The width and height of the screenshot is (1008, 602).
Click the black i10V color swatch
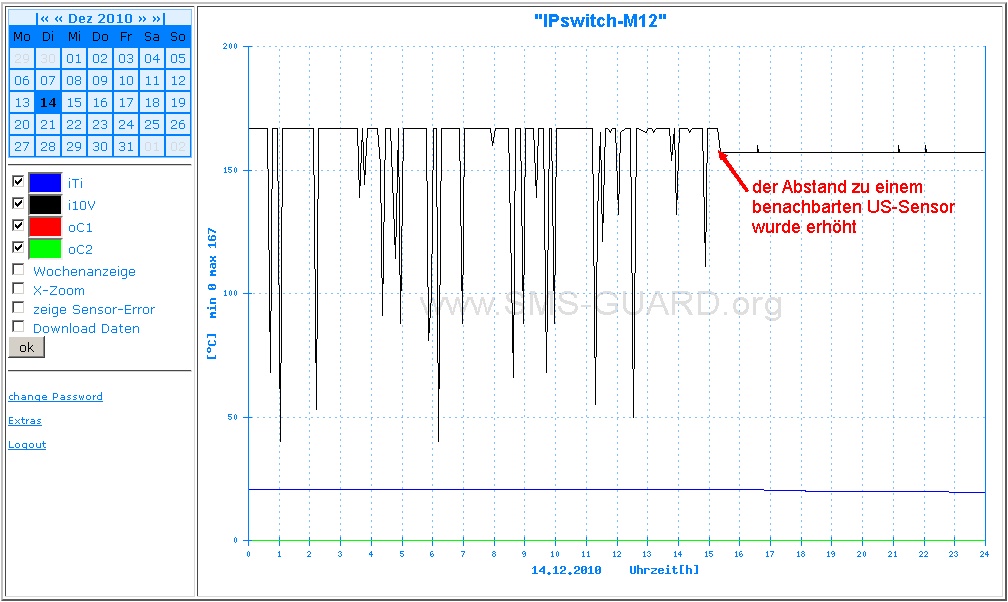click(45, 205)
